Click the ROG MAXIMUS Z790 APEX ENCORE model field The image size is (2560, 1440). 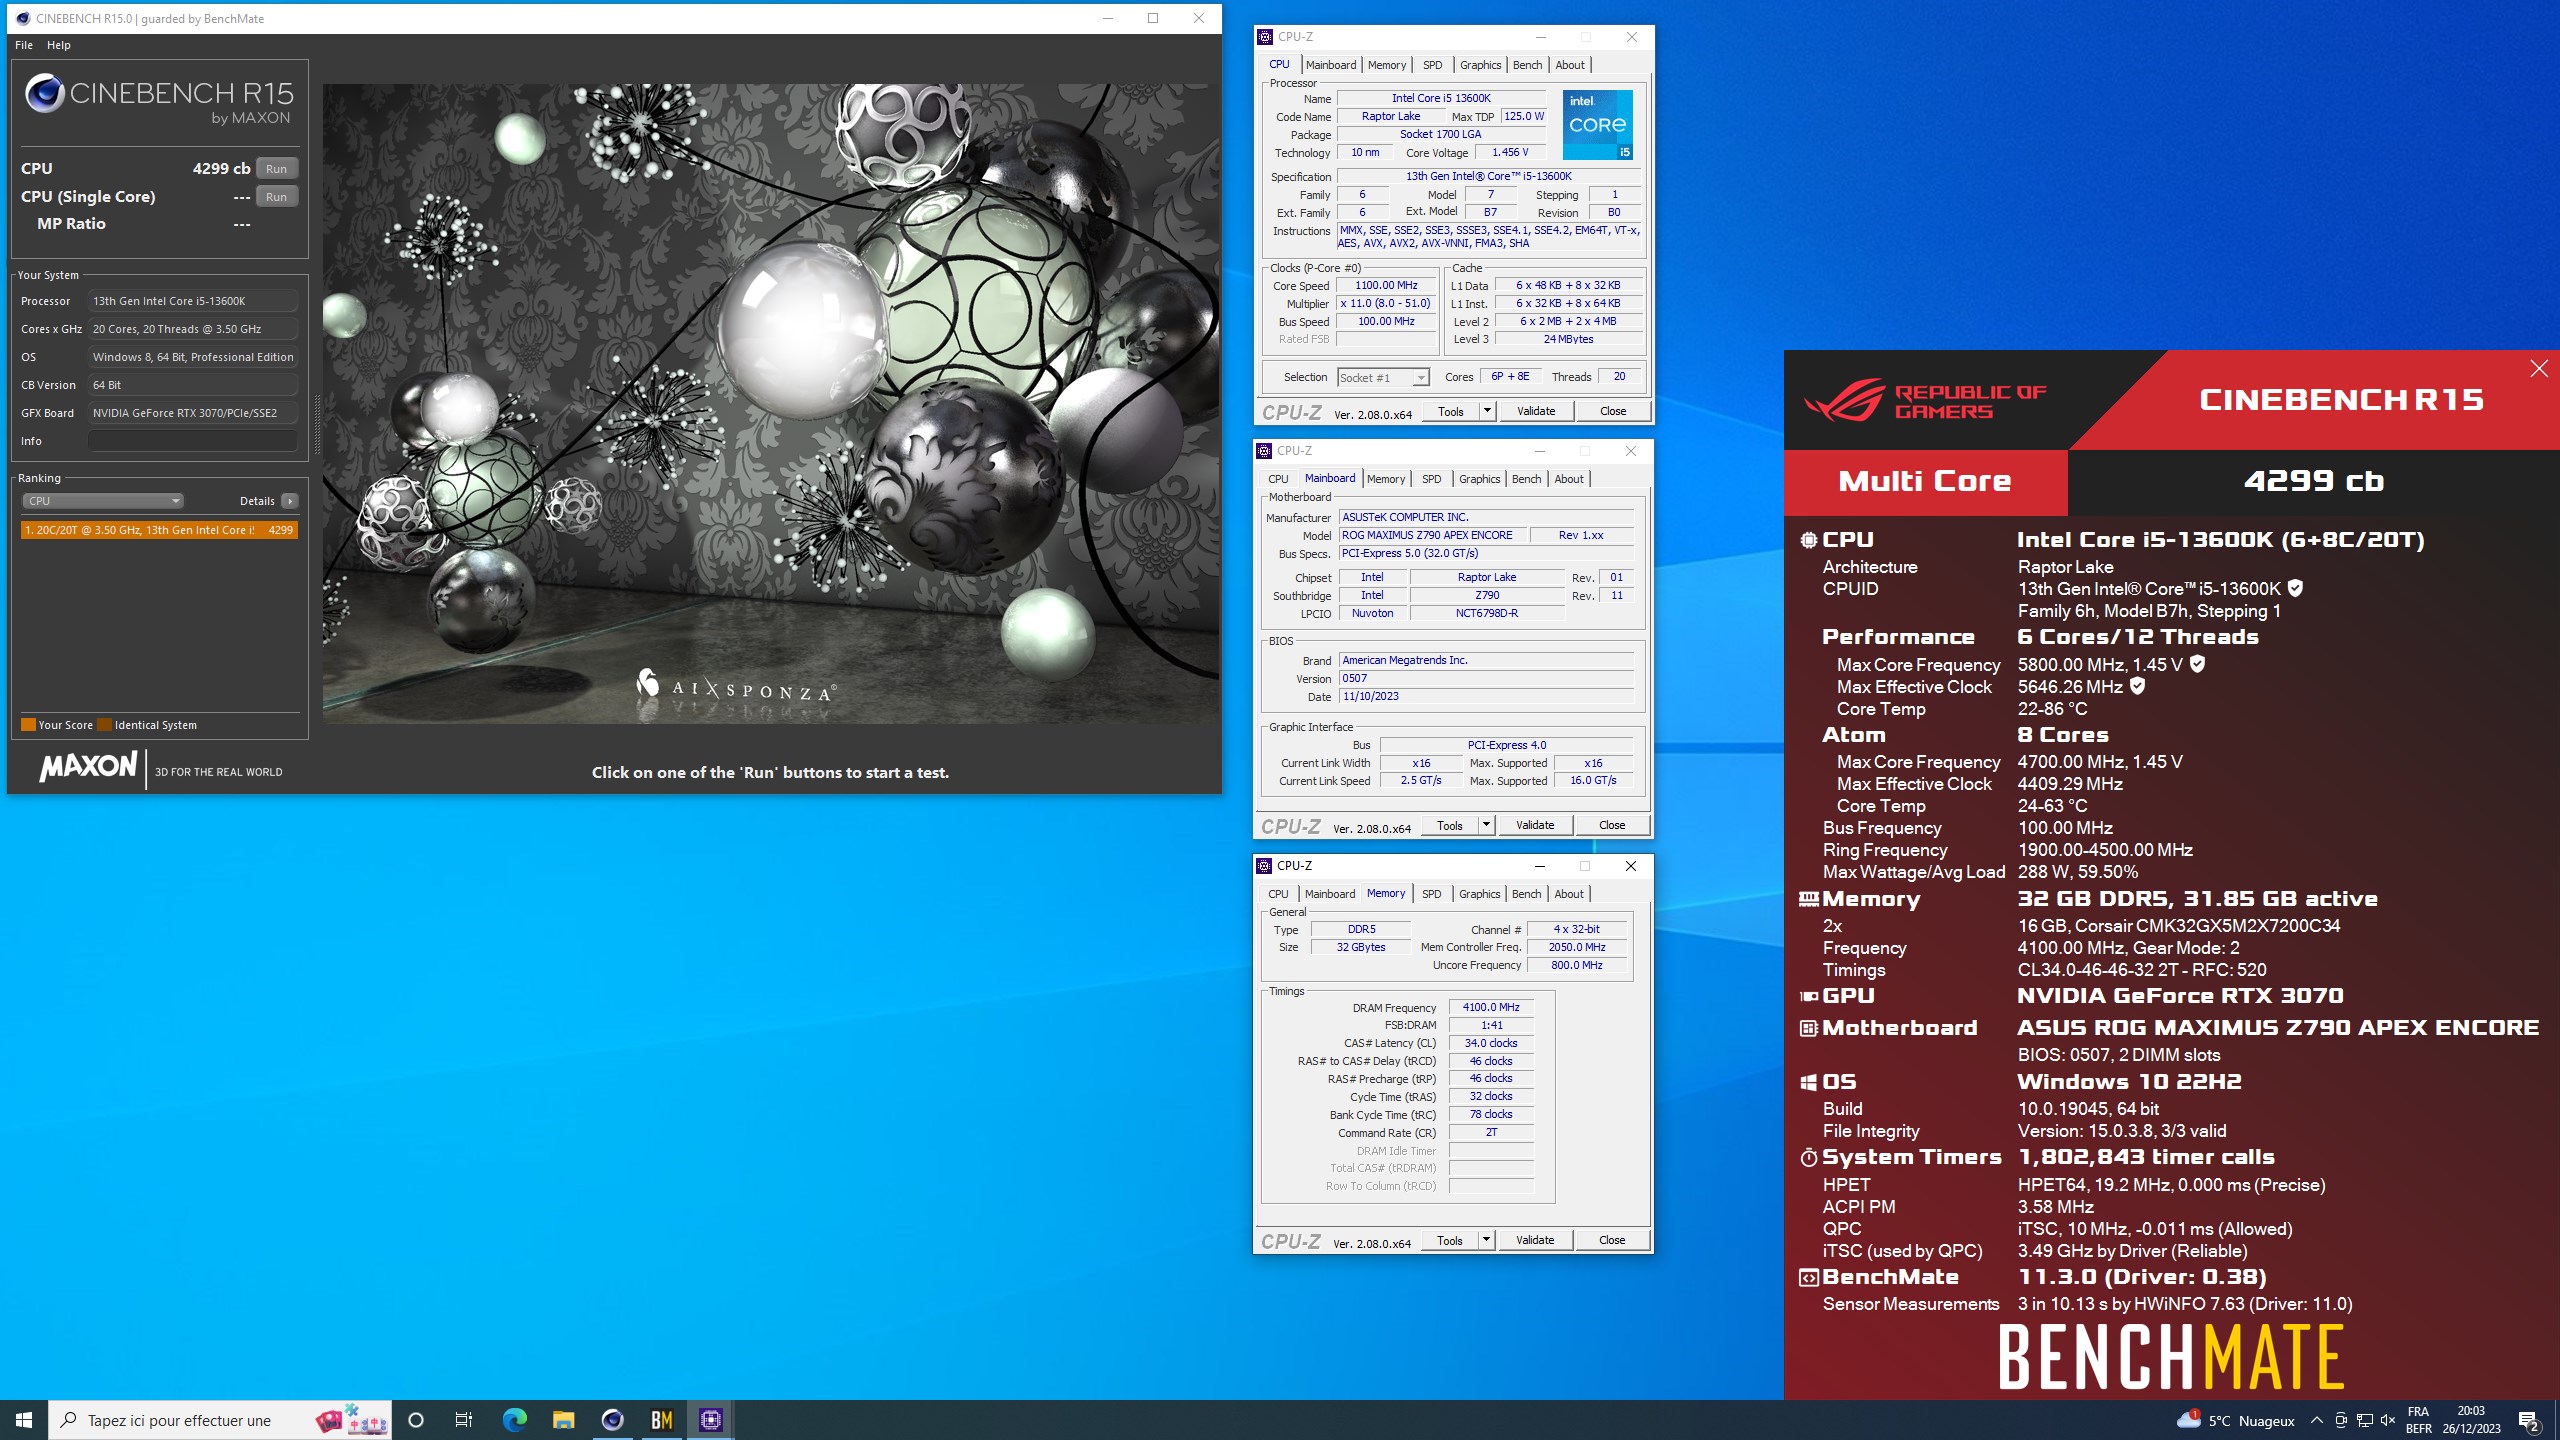pyautogui.click(x=1433, y=535)
